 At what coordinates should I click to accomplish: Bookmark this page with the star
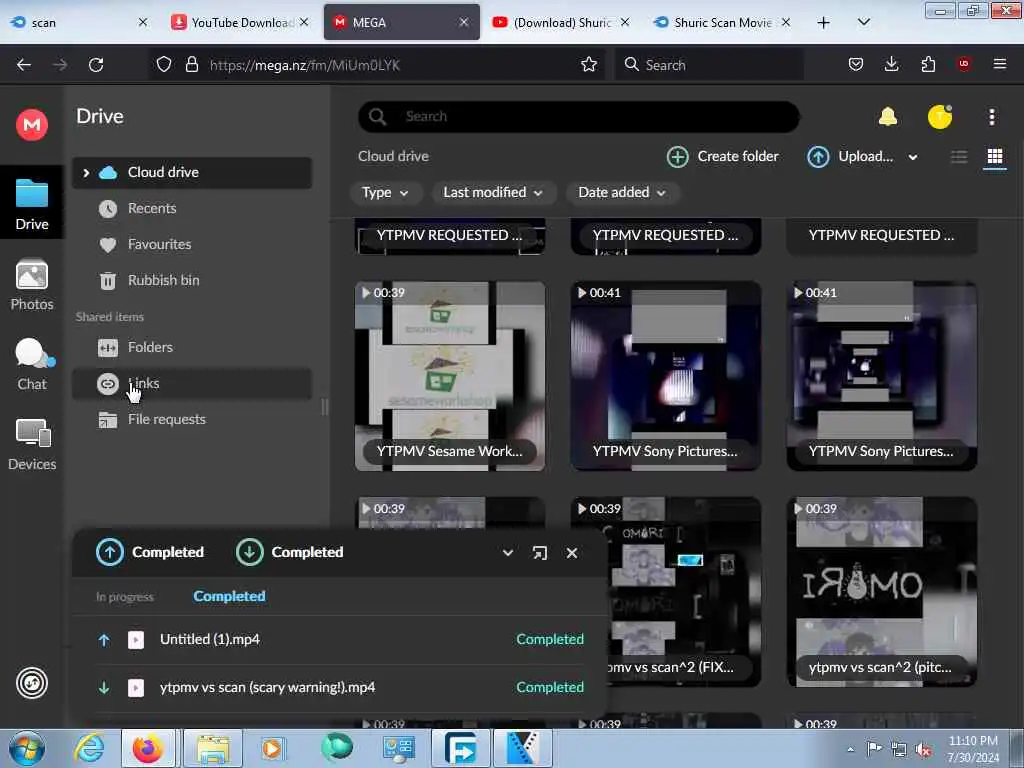pyautogui.click(x=588, y=65)
